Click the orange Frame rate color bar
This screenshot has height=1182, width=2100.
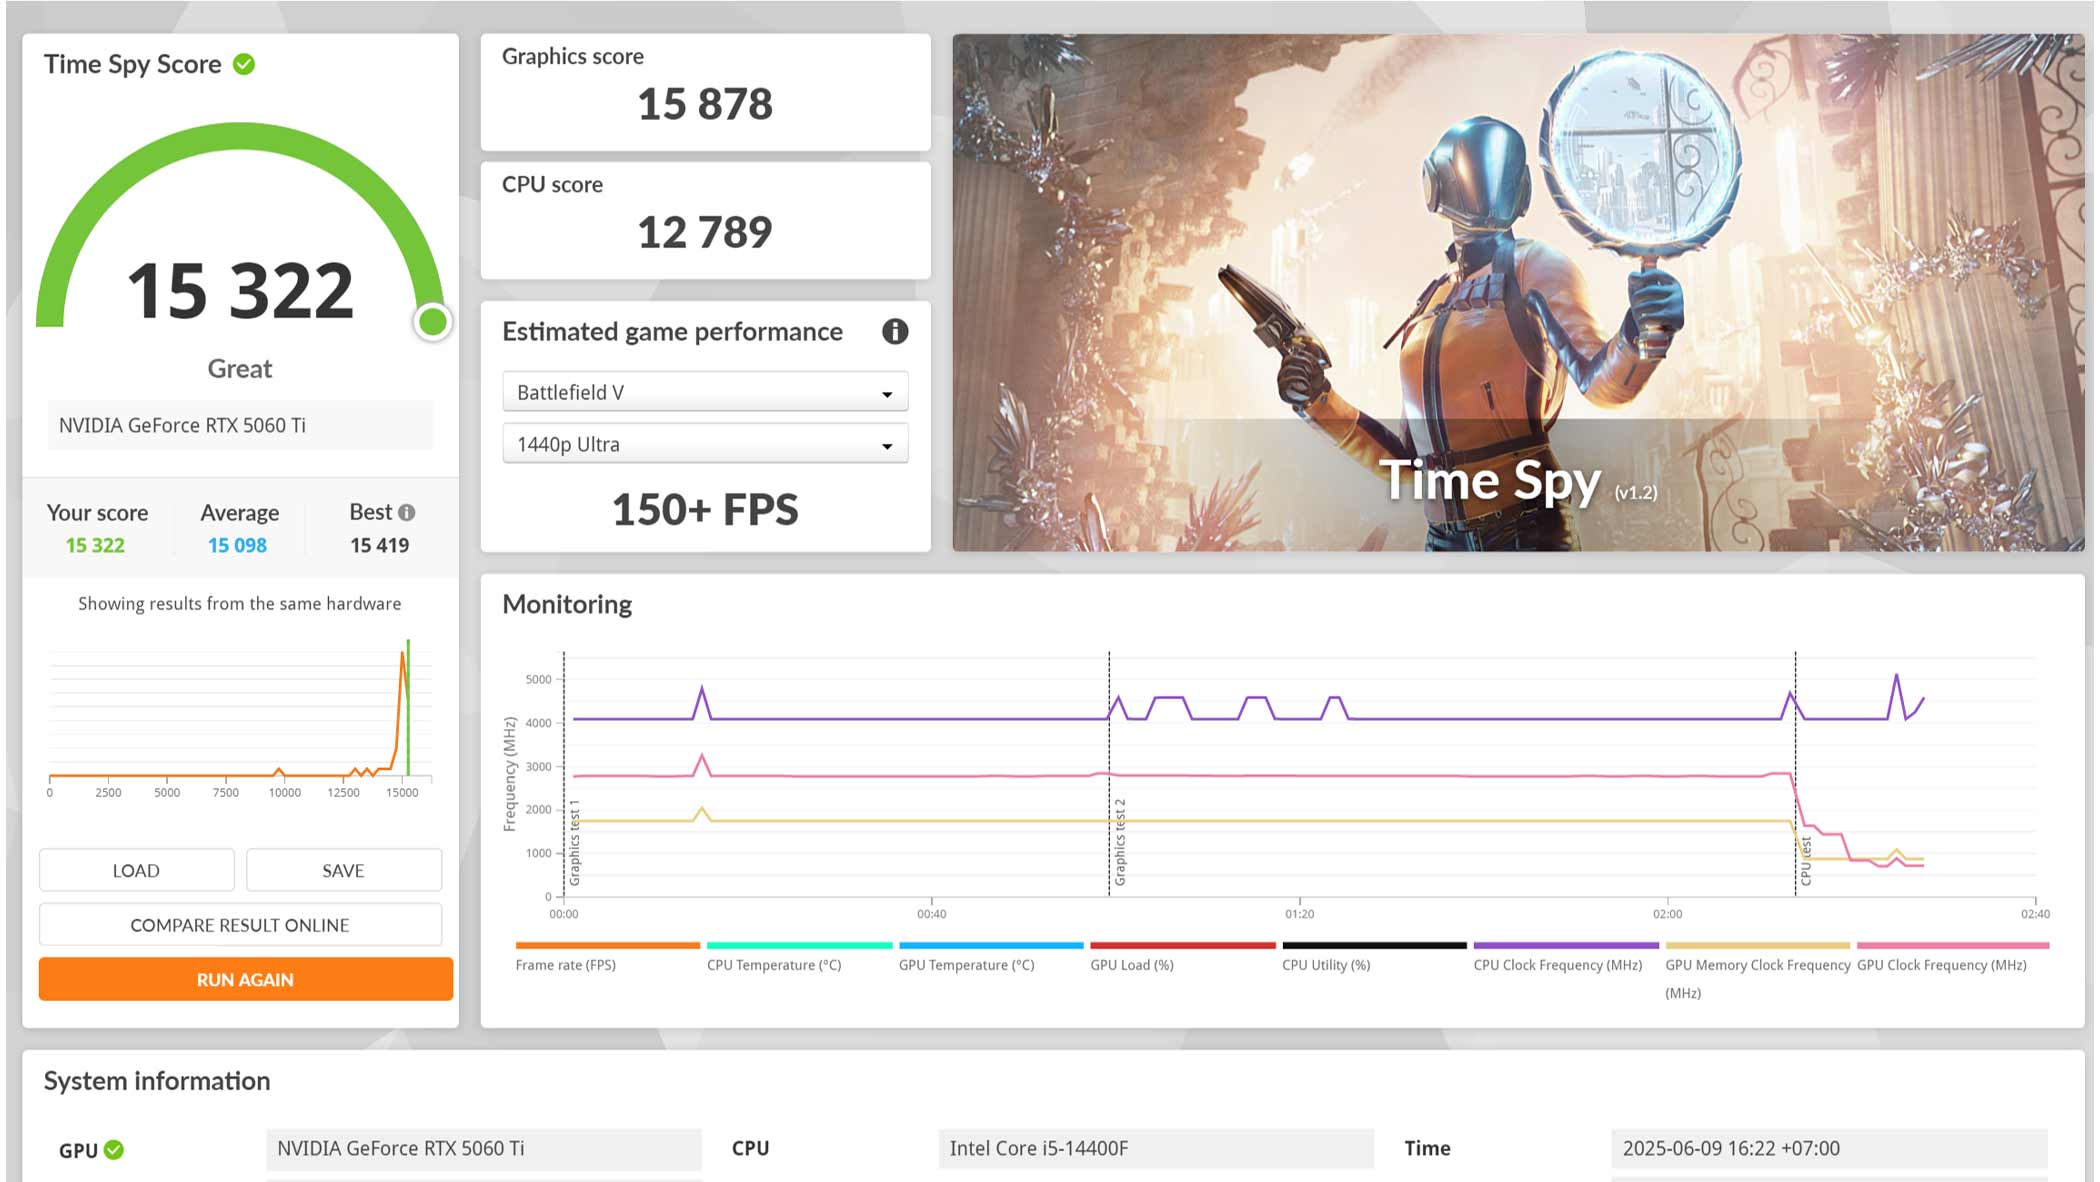pos(608,945)
